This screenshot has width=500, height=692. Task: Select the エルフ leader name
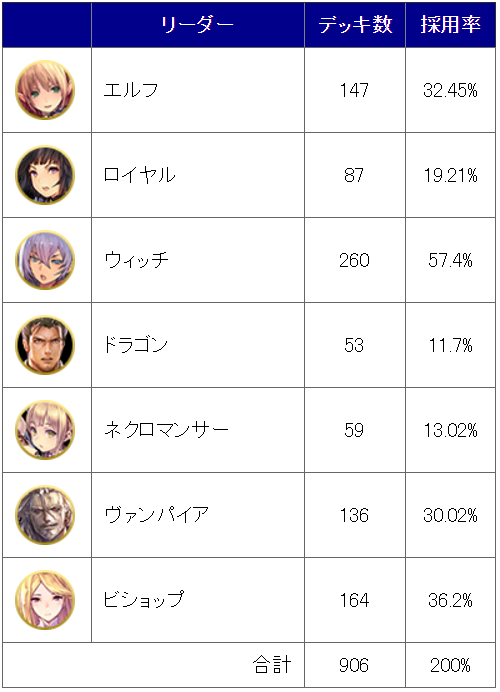131,90
